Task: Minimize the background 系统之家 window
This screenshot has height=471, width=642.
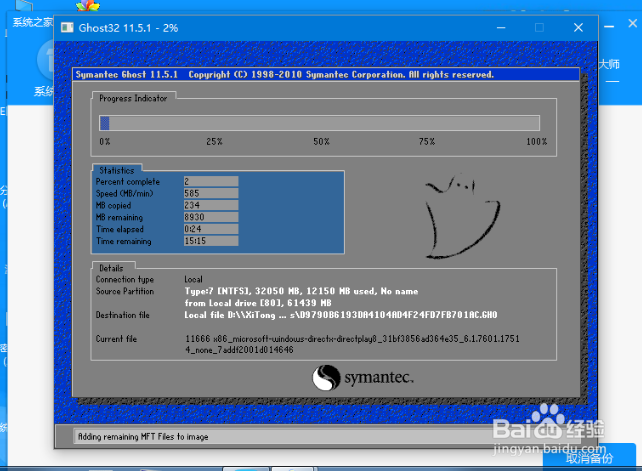Action: click(x=609, y=26)
